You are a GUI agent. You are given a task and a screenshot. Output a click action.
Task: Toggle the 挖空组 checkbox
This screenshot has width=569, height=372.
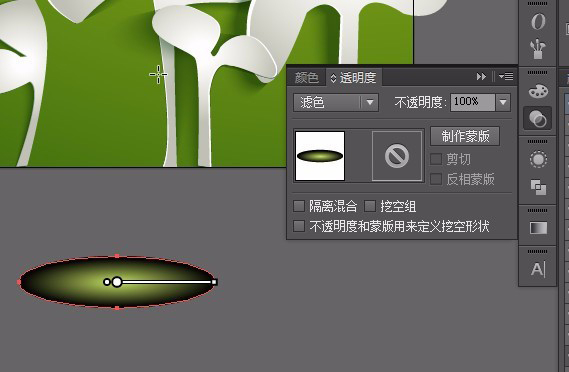coord(370,206)
